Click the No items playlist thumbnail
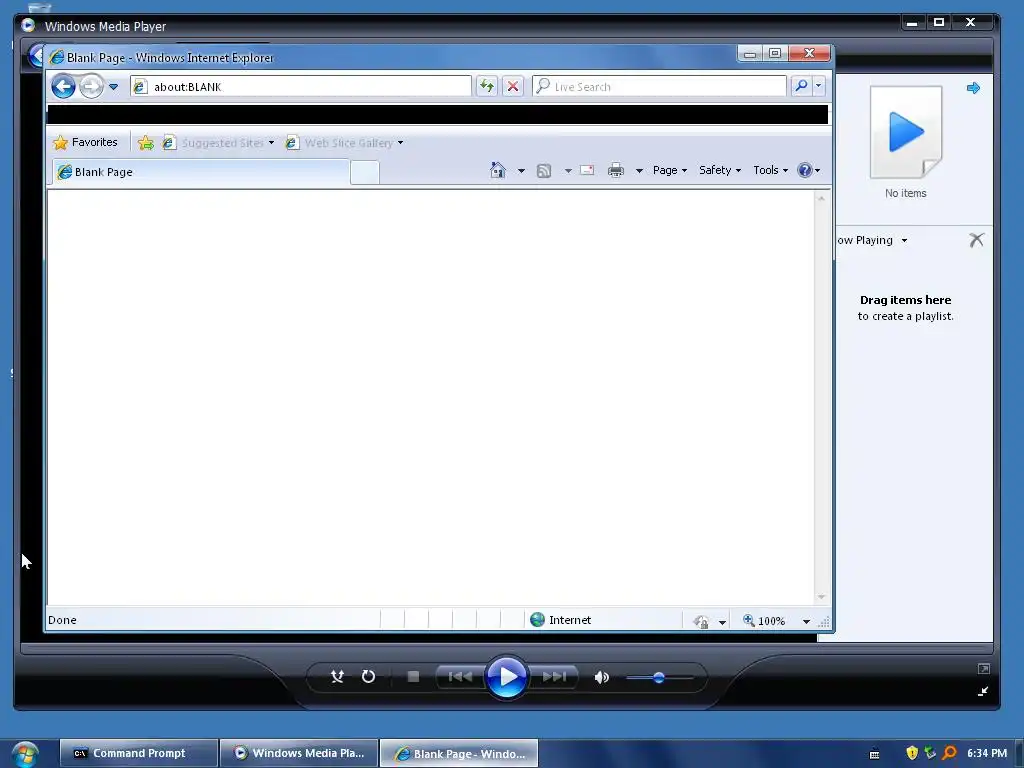 point(906,133)
